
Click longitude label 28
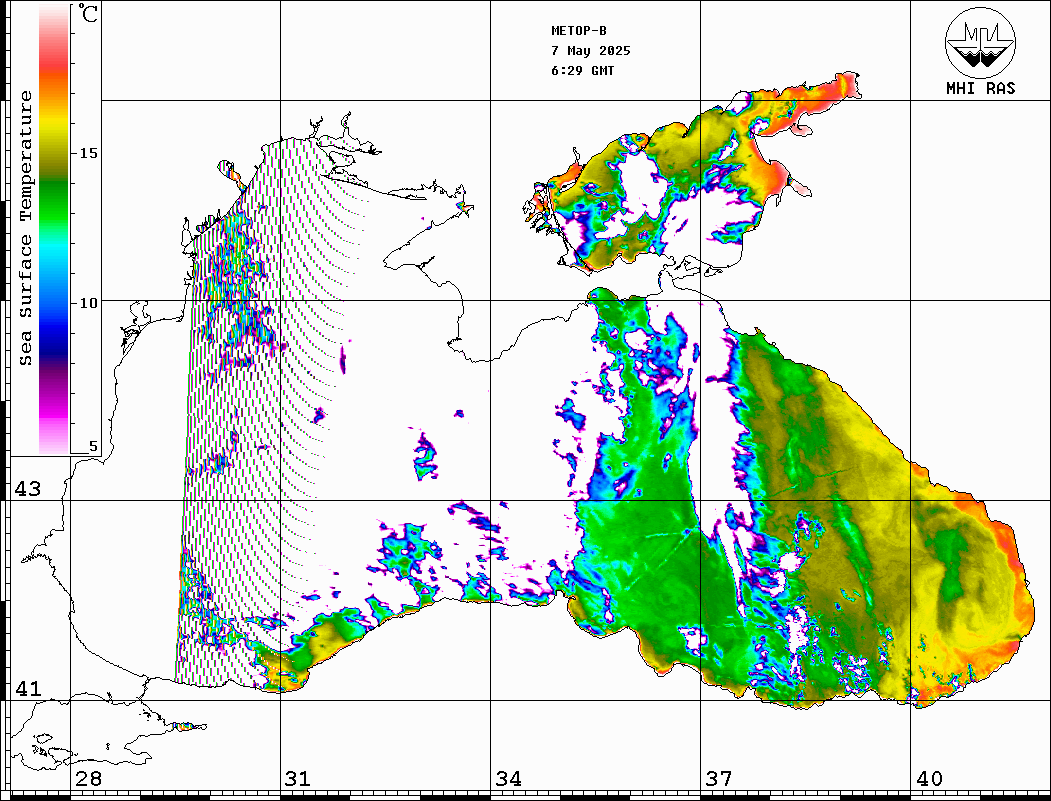pos(88,779)
